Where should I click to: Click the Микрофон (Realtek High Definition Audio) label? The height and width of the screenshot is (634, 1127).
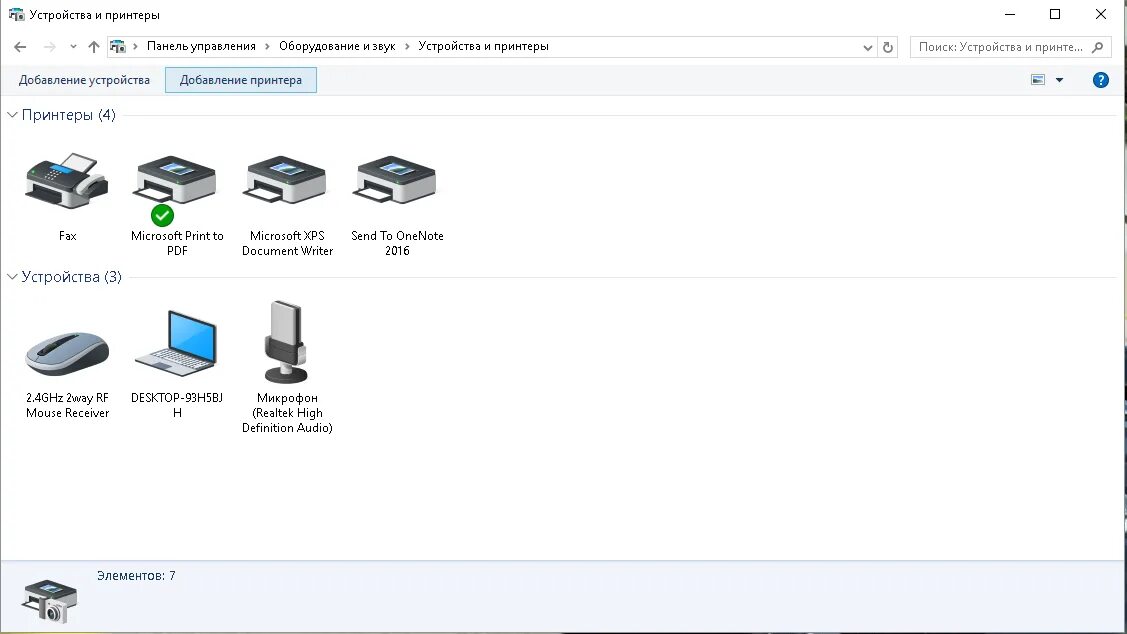(287, 413)
